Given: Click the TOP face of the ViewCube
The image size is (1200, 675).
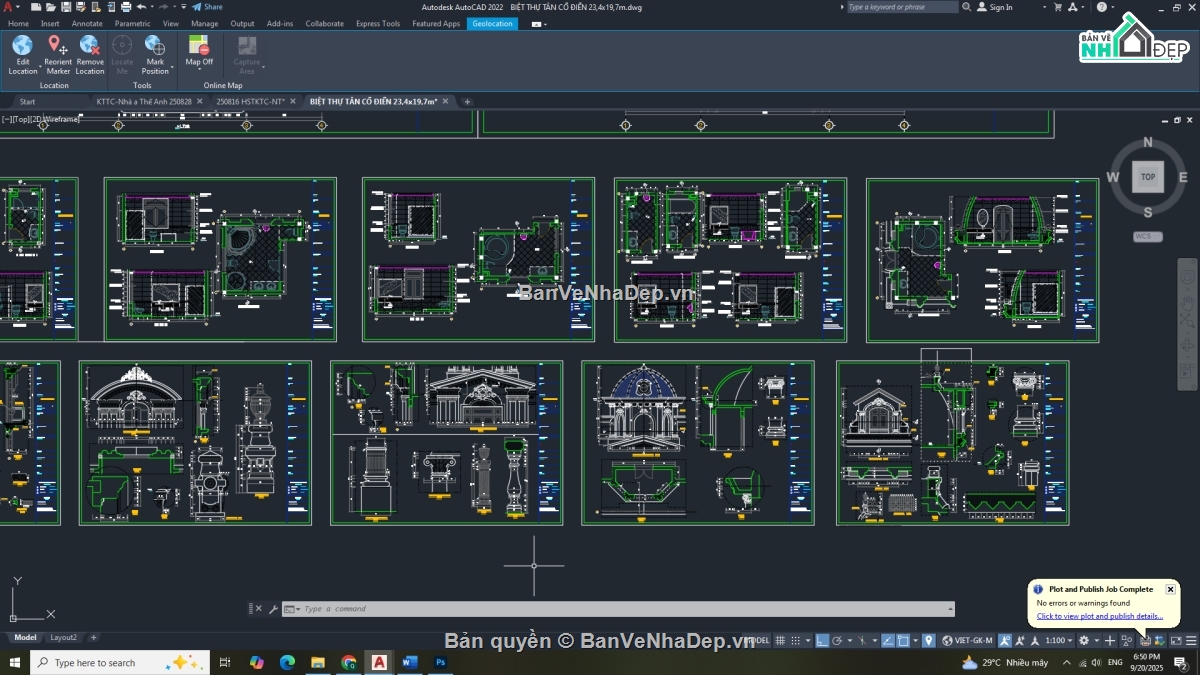Looking at the screenshot, I should 1147,177.
